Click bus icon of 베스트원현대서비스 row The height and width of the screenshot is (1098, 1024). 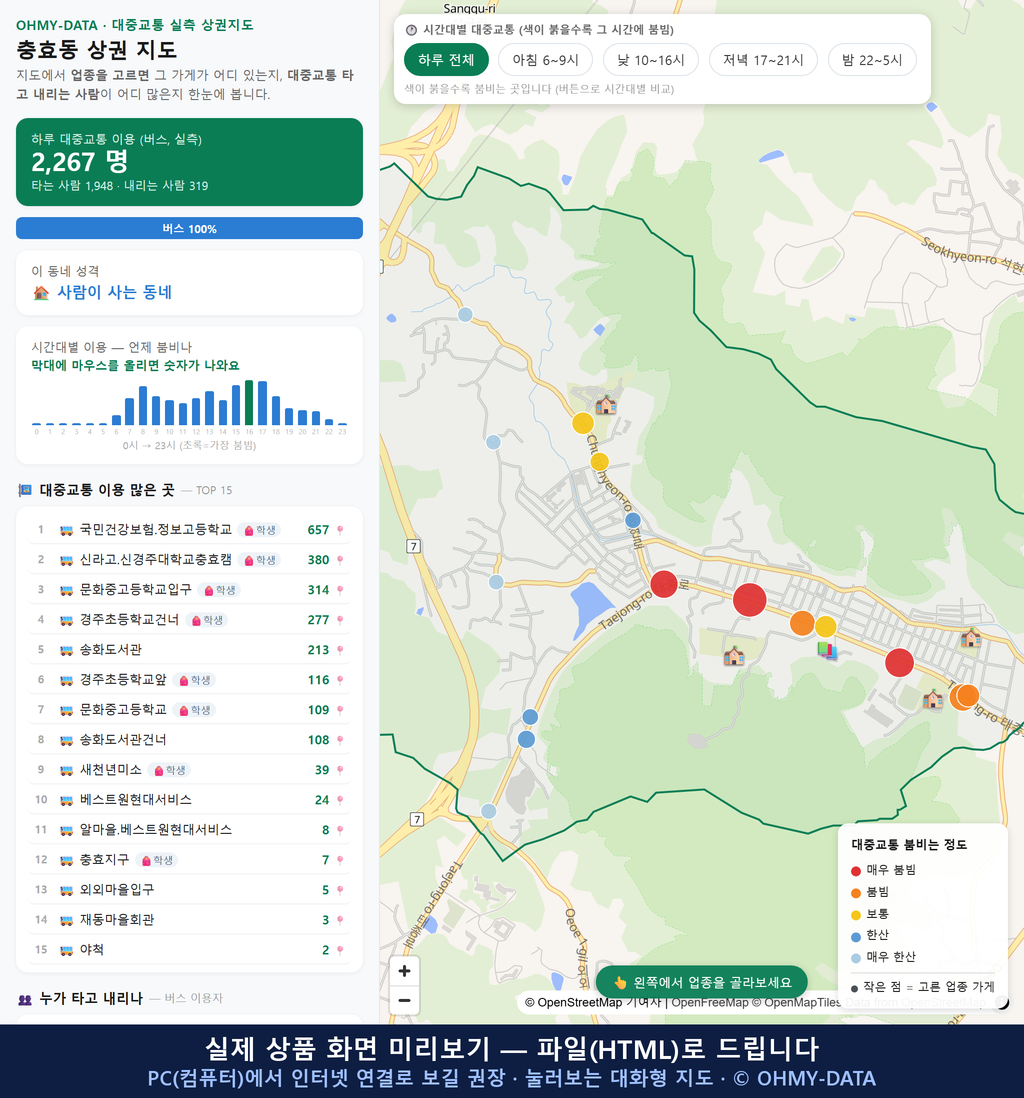(67, 800)
